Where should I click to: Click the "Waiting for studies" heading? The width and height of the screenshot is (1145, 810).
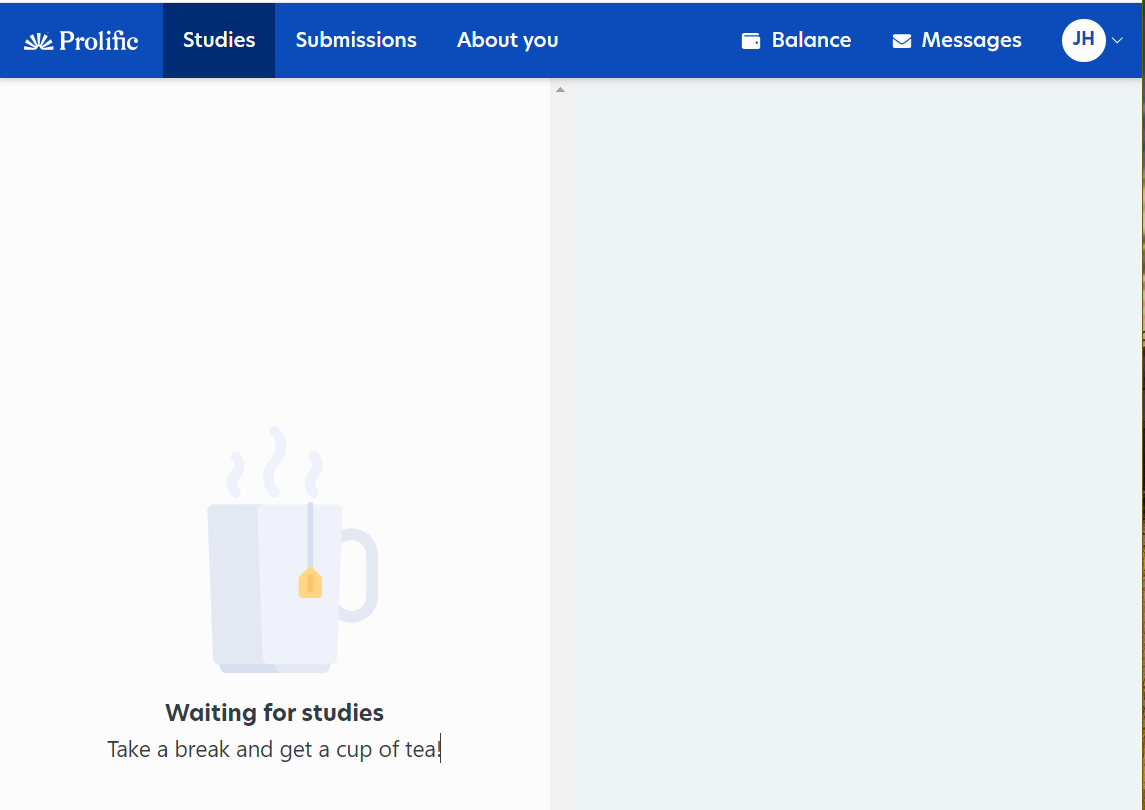pyautogui.click(x=274, y=713)
